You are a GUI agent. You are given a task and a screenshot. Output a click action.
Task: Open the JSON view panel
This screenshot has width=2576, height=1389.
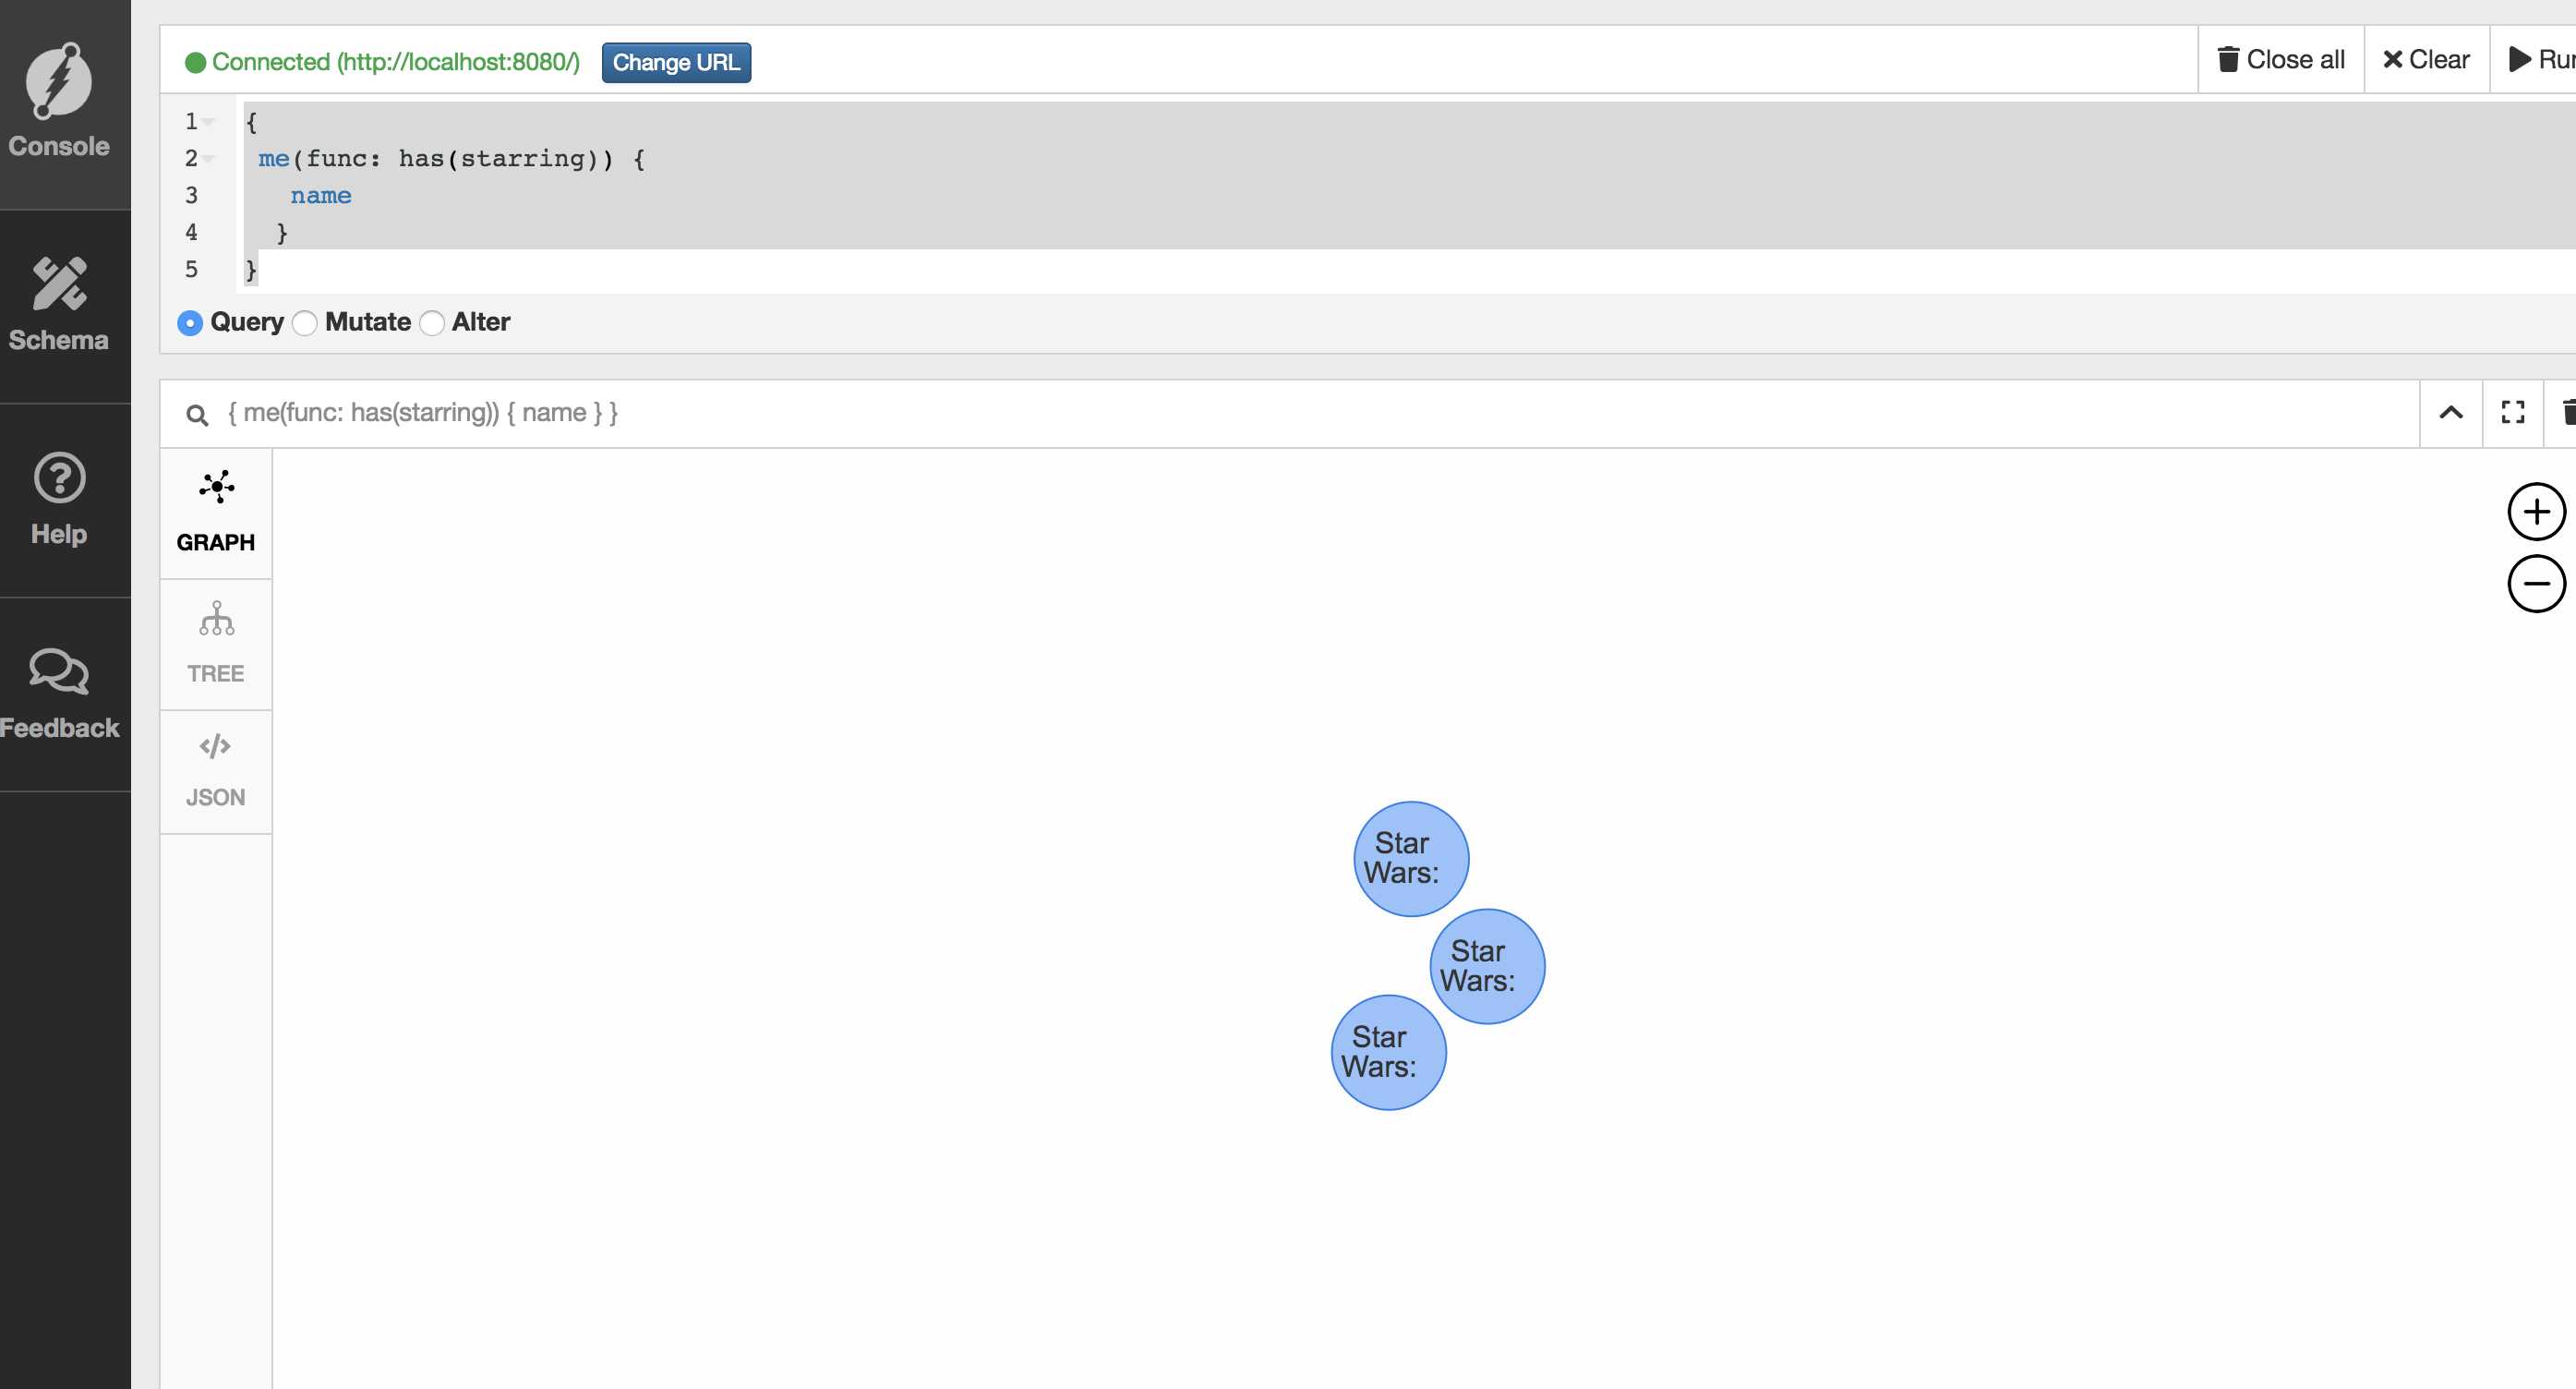[x=217, y=768]
